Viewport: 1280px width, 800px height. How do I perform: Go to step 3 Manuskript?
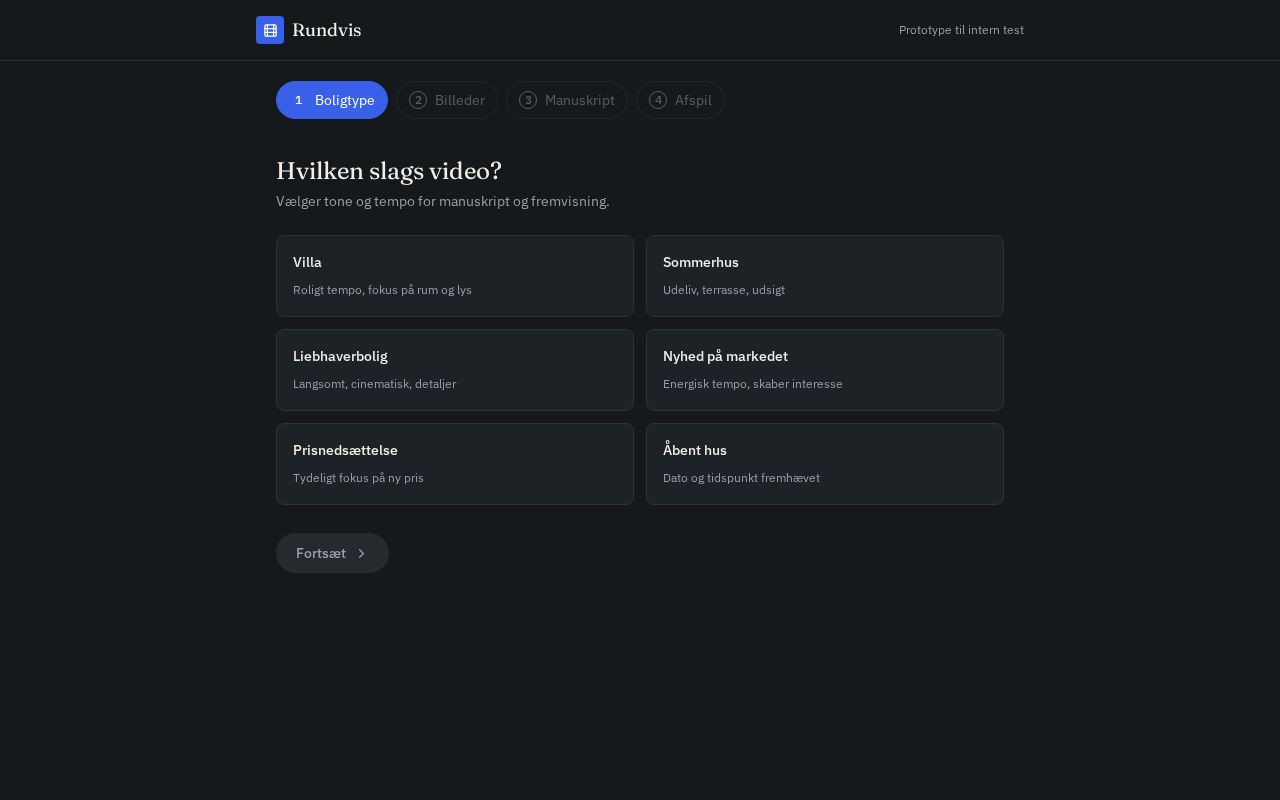tap(567, 100)
